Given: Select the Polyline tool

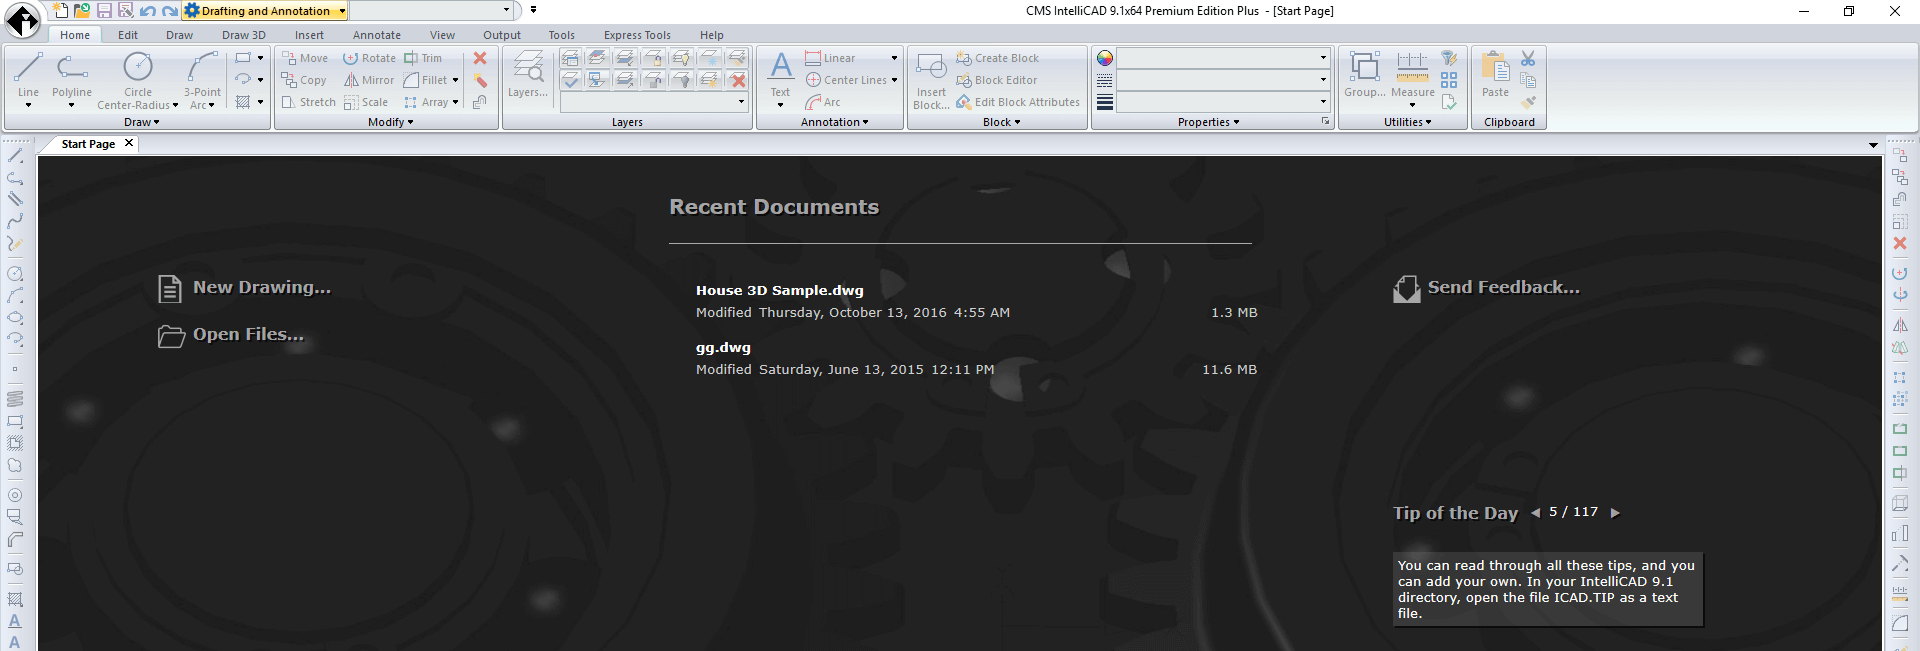Looking at the screenshot, I should 72,78.
